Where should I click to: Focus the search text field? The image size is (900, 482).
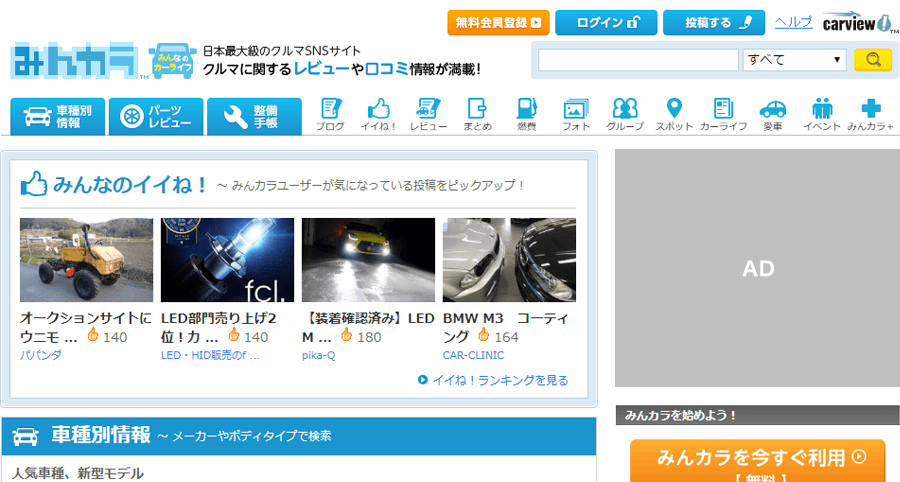(x=638, y=60)
